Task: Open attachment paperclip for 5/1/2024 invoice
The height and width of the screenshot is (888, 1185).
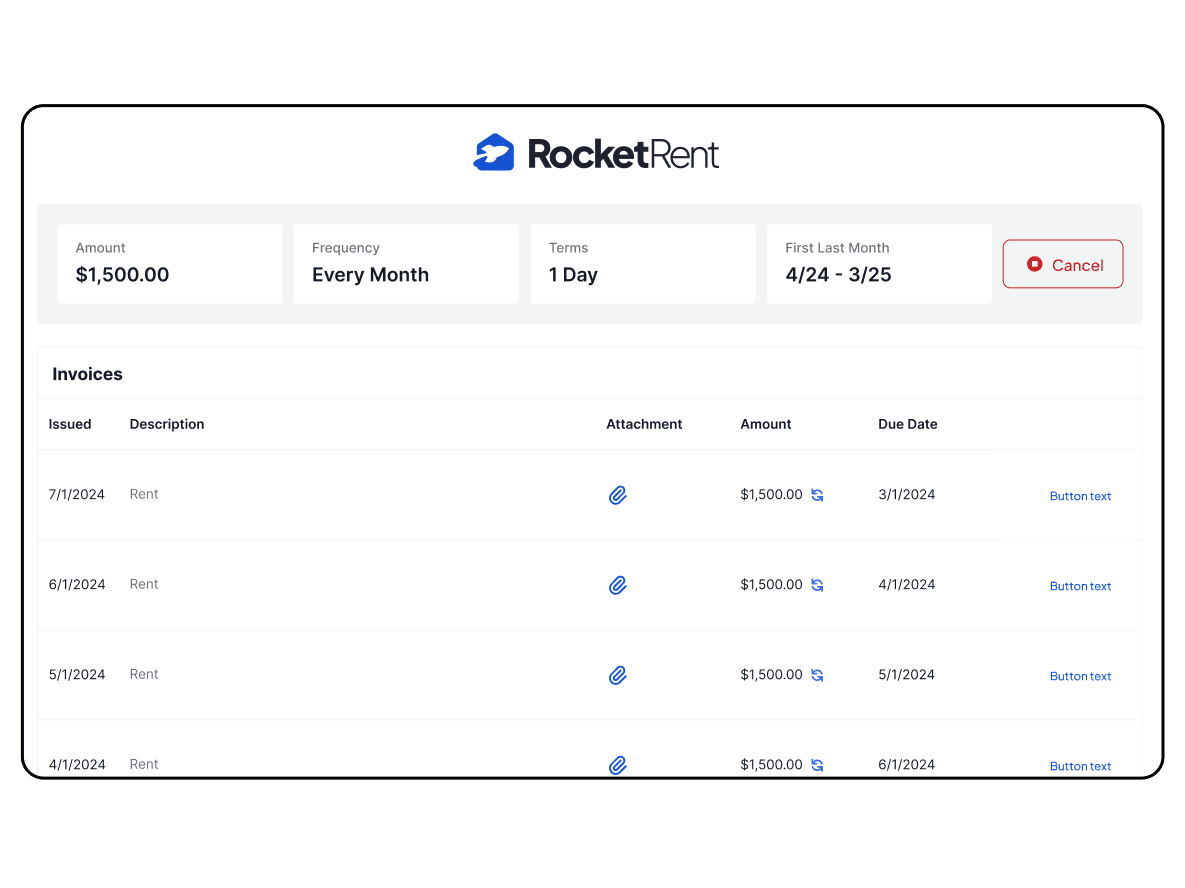Action: coord(618,675)
